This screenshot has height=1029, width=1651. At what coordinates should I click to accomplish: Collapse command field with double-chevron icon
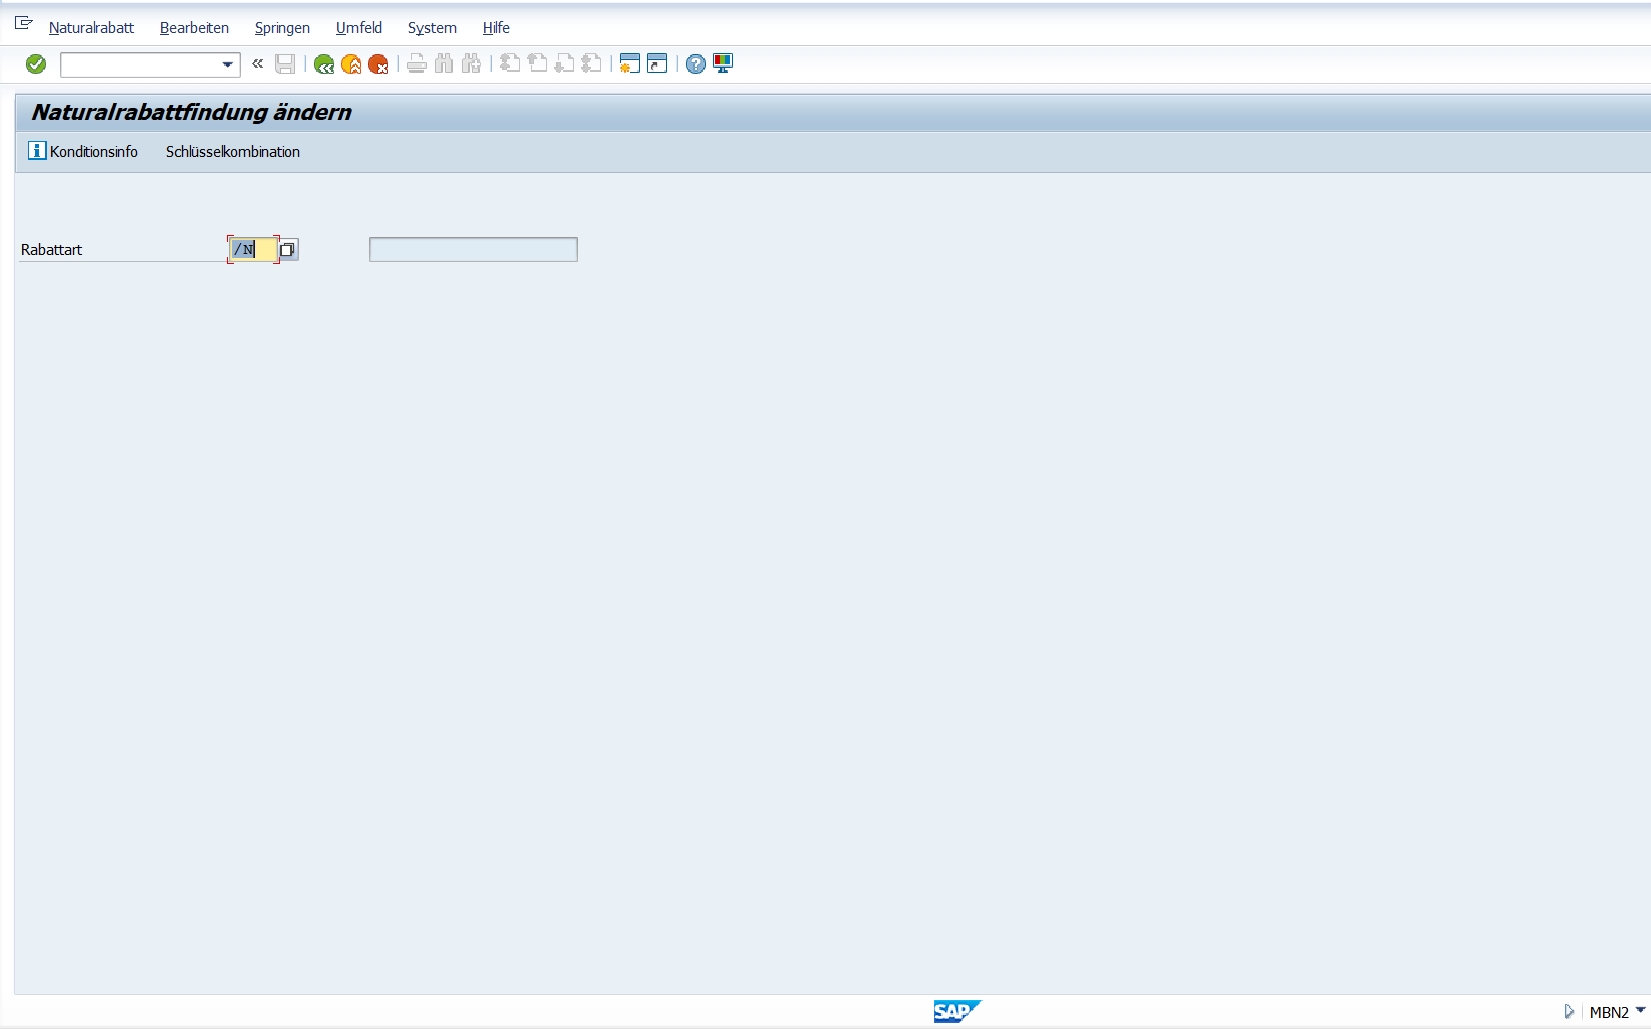258,64
